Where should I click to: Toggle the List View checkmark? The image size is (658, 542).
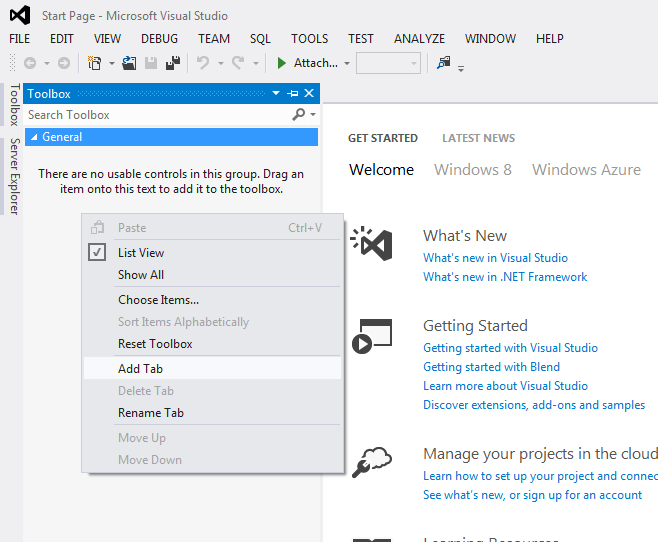coord(97,253)
